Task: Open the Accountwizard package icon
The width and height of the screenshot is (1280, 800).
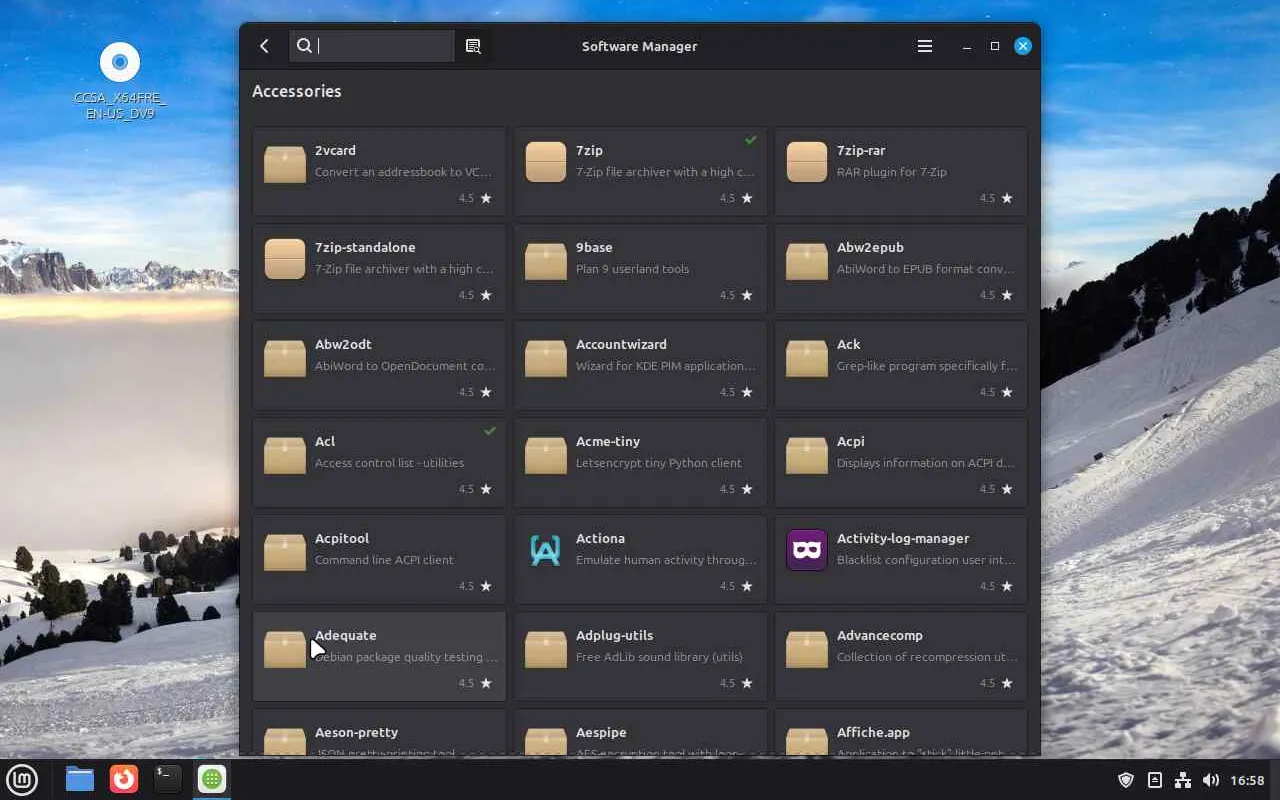Action: point(546,357)
